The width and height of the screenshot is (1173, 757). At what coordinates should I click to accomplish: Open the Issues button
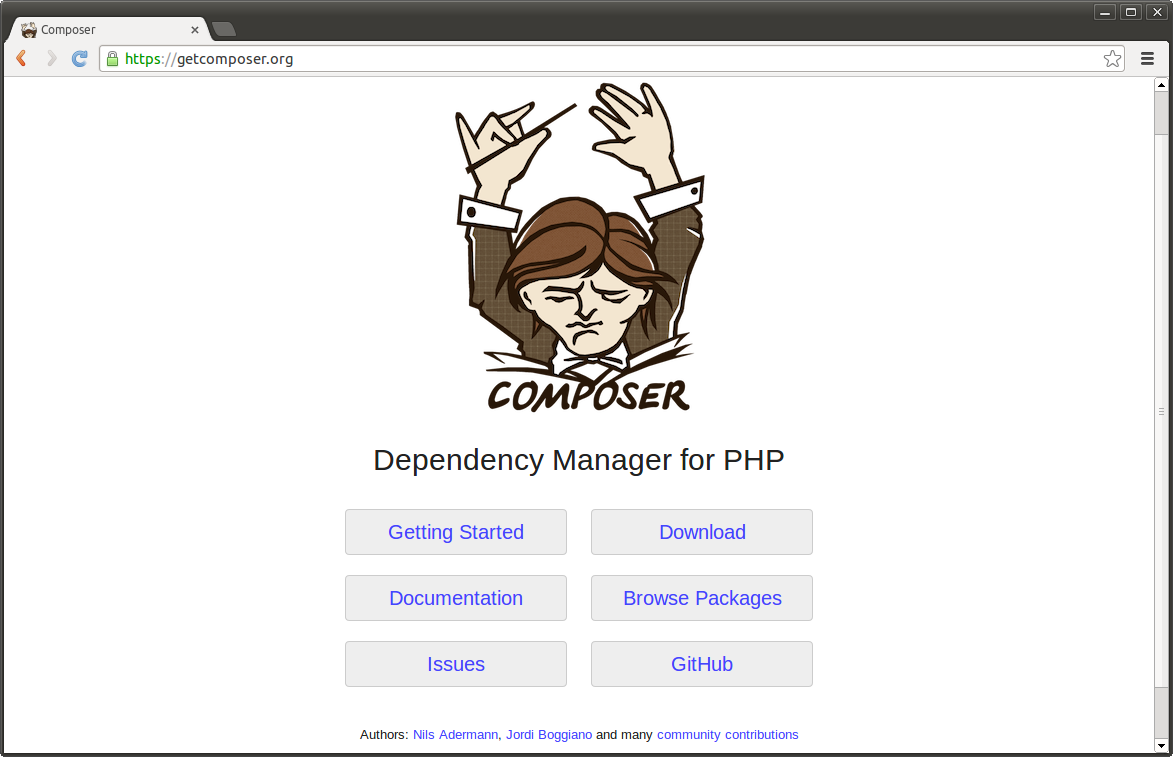click(456, 663)
